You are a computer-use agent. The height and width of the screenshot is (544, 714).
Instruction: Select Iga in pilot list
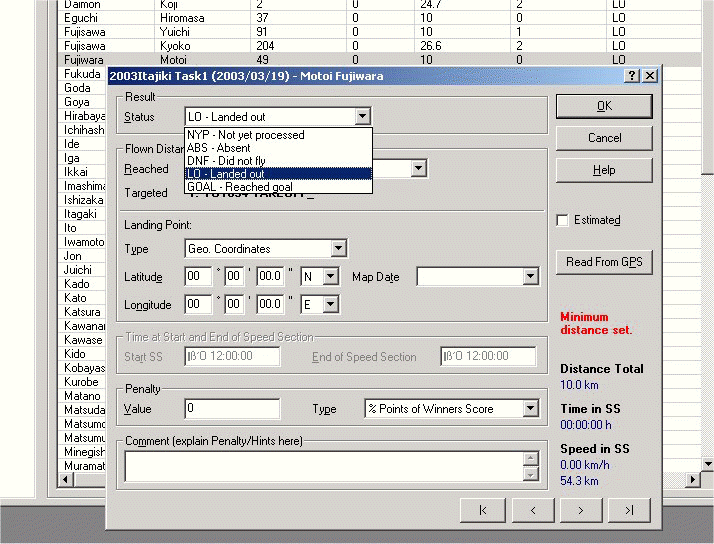(x=72, y=158)
